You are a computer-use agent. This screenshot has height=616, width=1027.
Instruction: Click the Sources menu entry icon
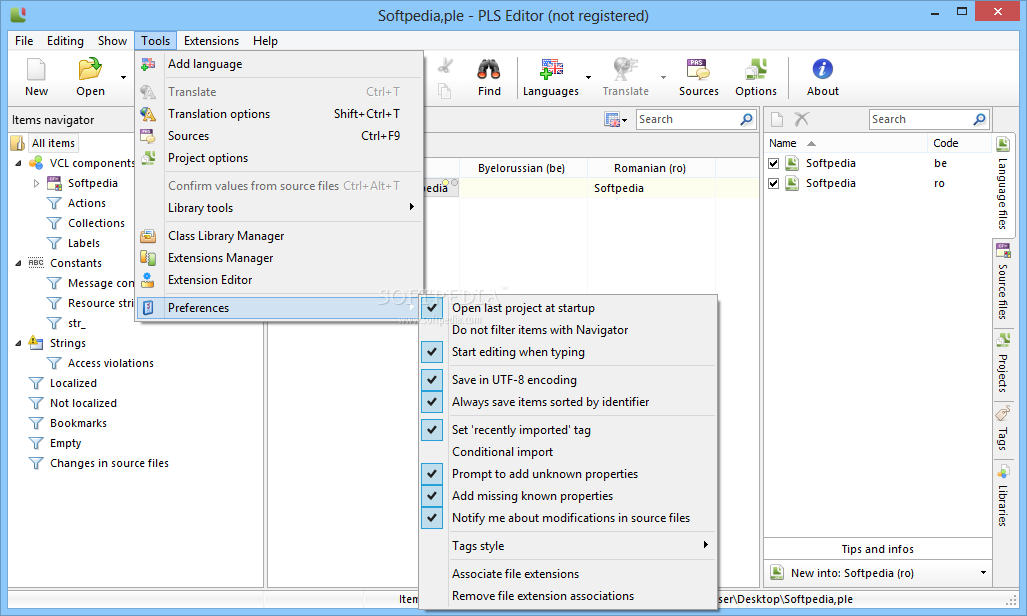click(149, 136)
